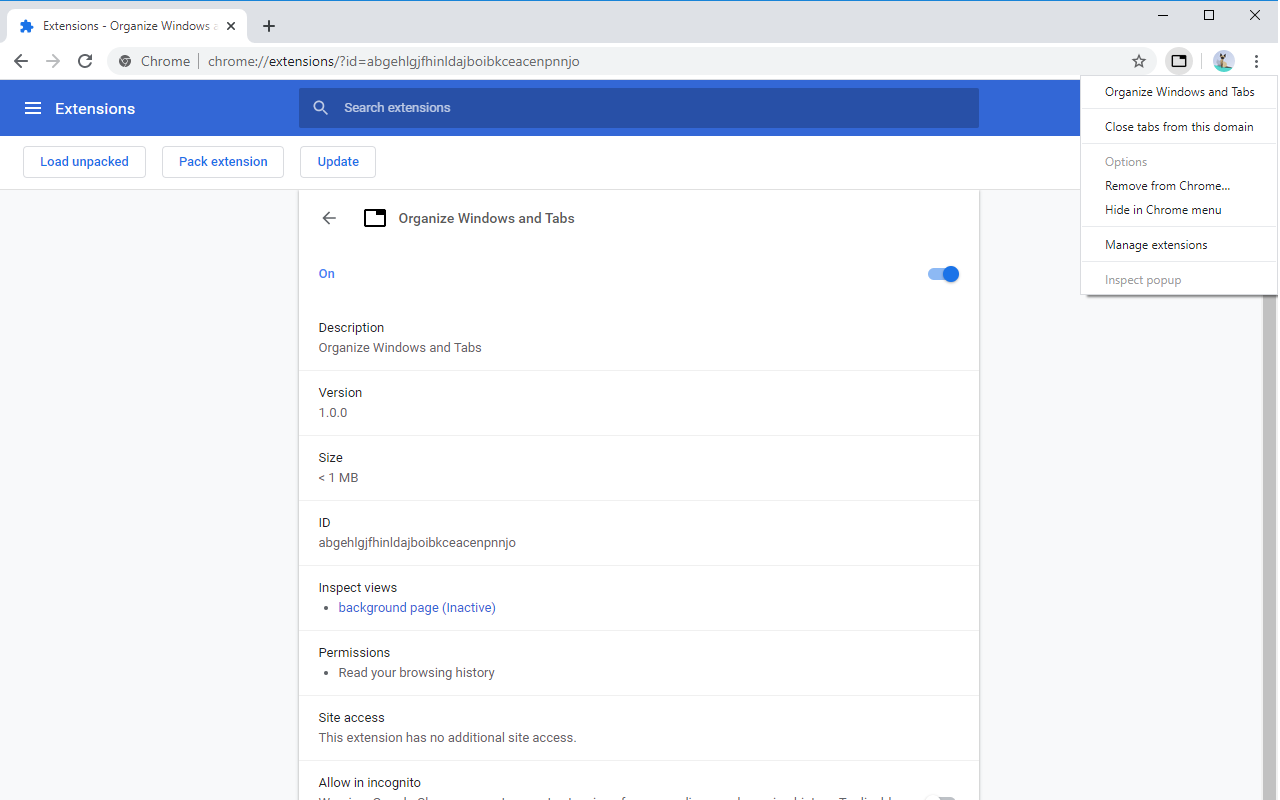Click the Chrome site info icon
Screen dimensions: 1280x800
[x=125, y=61]
